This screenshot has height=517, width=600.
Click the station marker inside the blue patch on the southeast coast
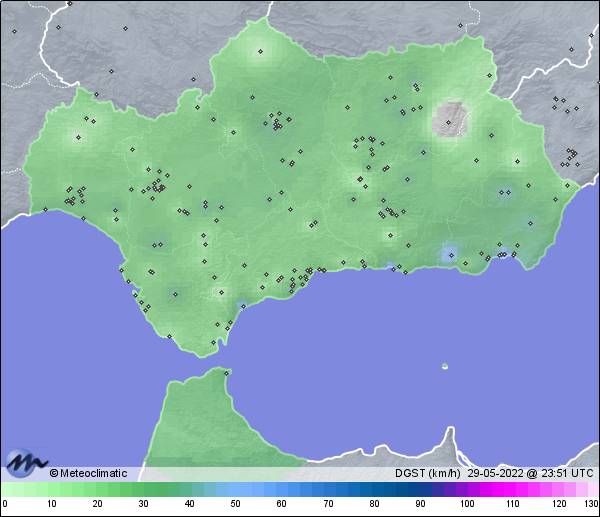[451, 255]
